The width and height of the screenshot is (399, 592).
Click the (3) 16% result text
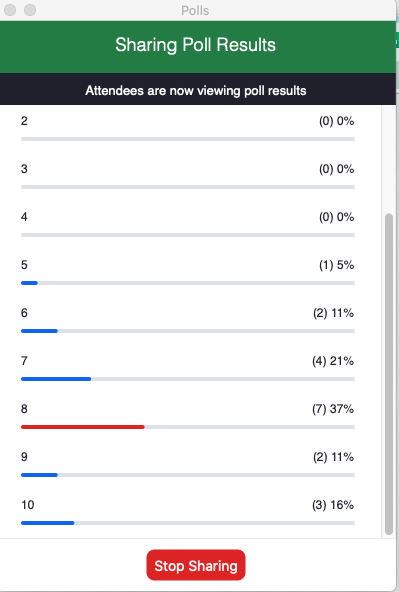pyautogui.click(x=333, y=505)
